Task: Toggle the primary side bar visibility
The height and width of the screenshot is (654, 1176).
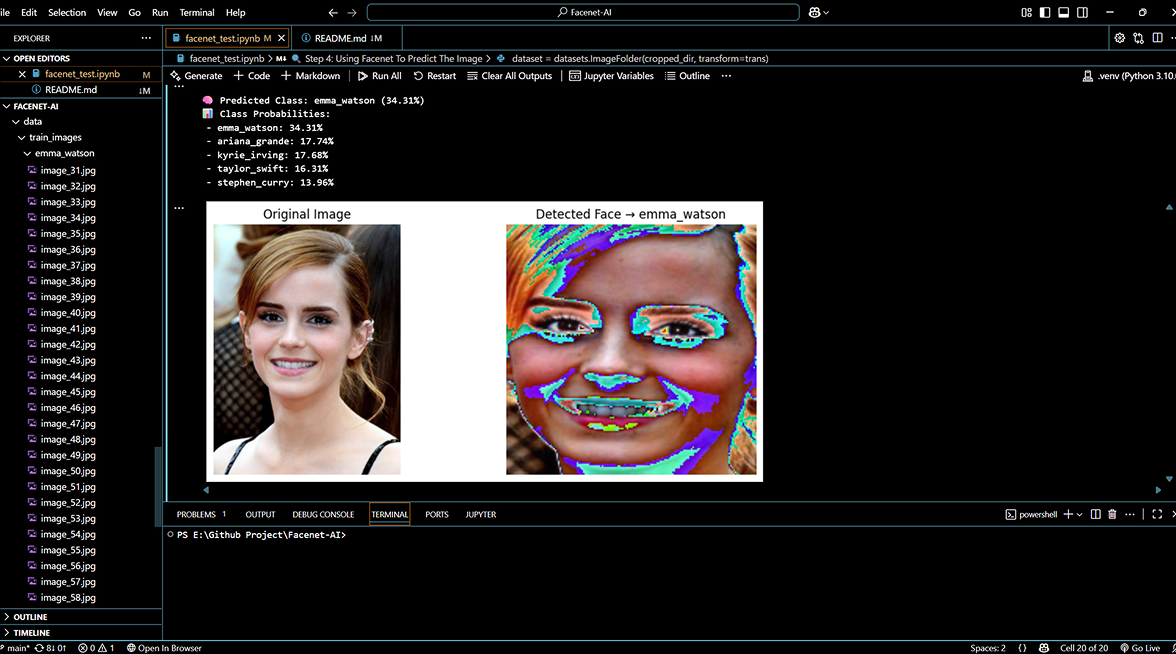Action: pos(1045,13)
